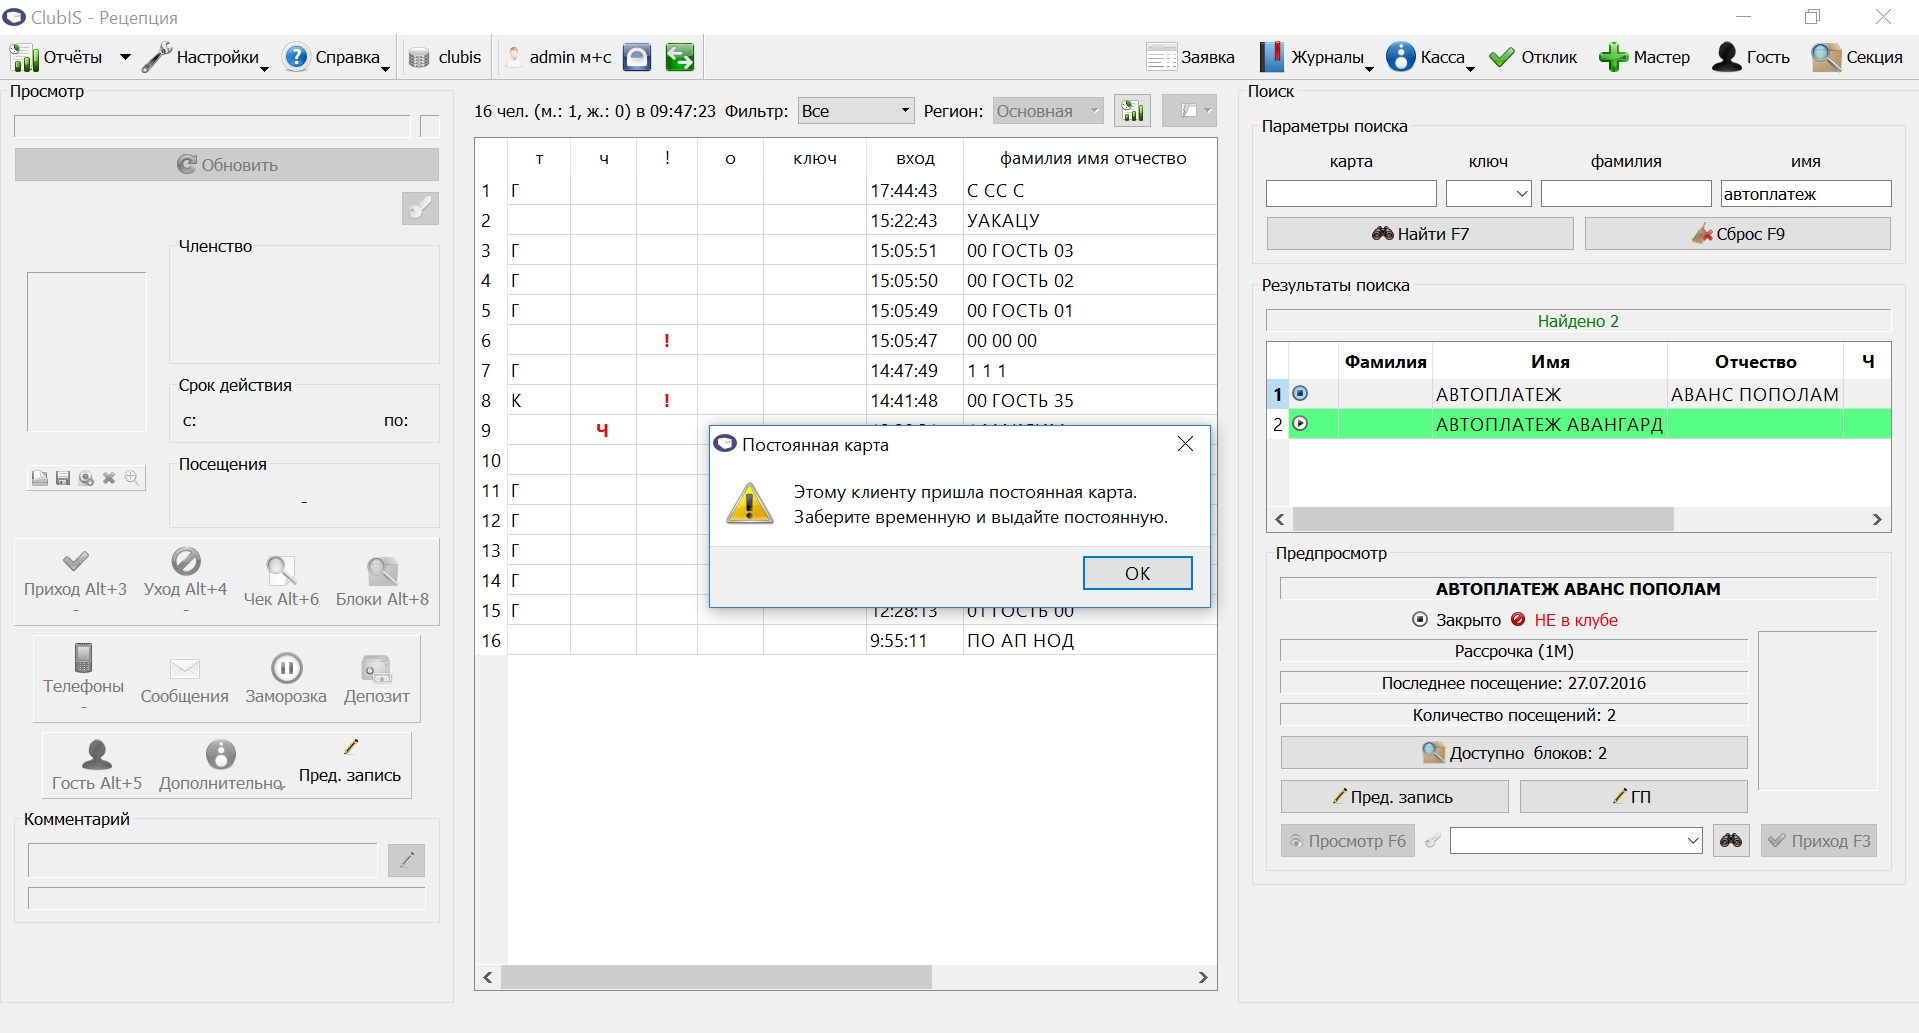The width and height of the screenshot is (1919, 1033).
Task: Open Блоки Alt+8
Action: [x=382, y=581]
